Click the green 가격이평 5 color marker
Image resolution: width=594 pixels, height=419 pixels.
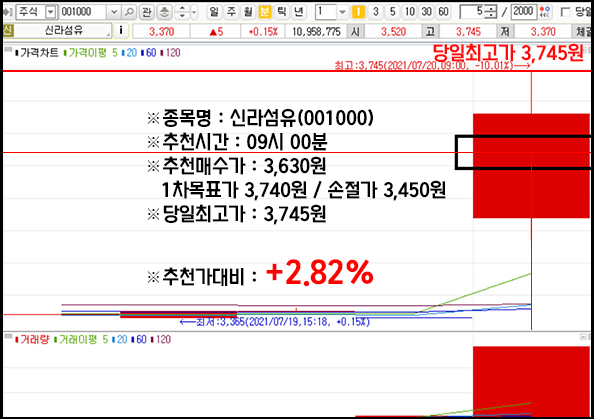pos(65,53)
